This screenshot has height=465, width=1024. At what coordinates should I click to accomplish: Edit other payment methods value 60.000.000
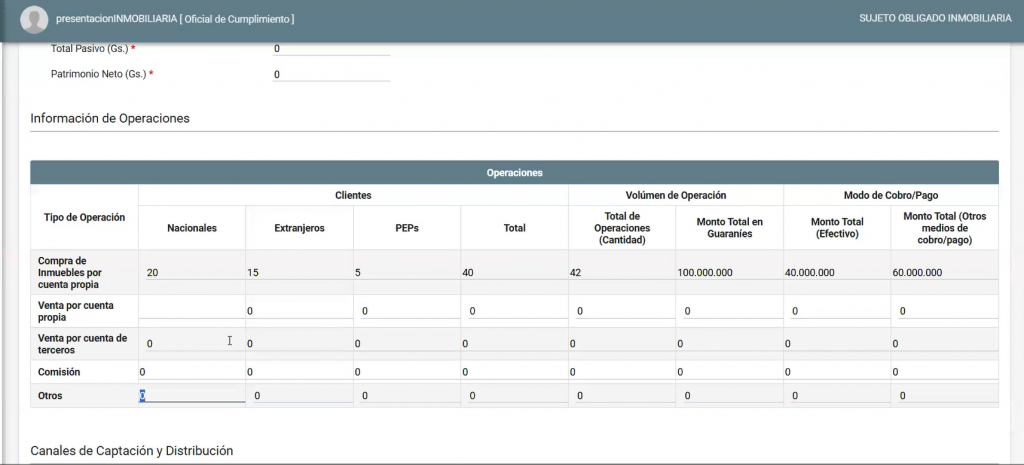(943, 273)
